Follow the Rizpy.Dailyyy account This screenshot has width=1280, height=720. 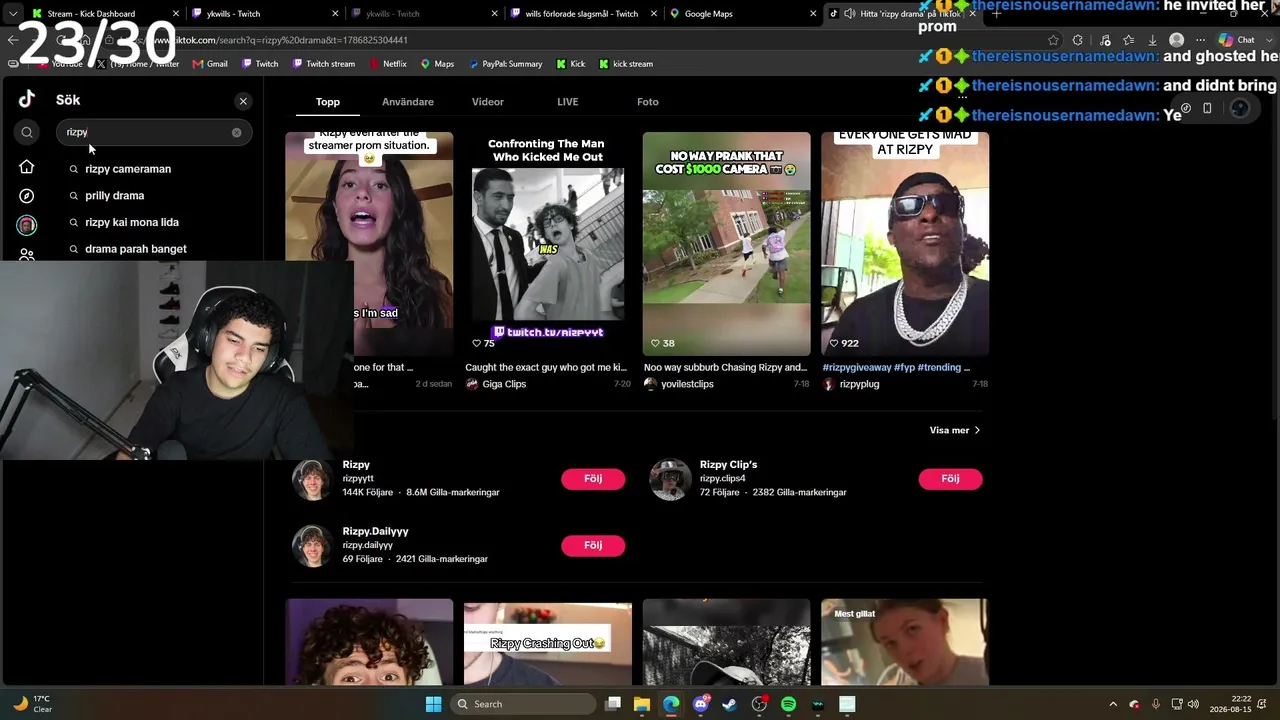593,545
